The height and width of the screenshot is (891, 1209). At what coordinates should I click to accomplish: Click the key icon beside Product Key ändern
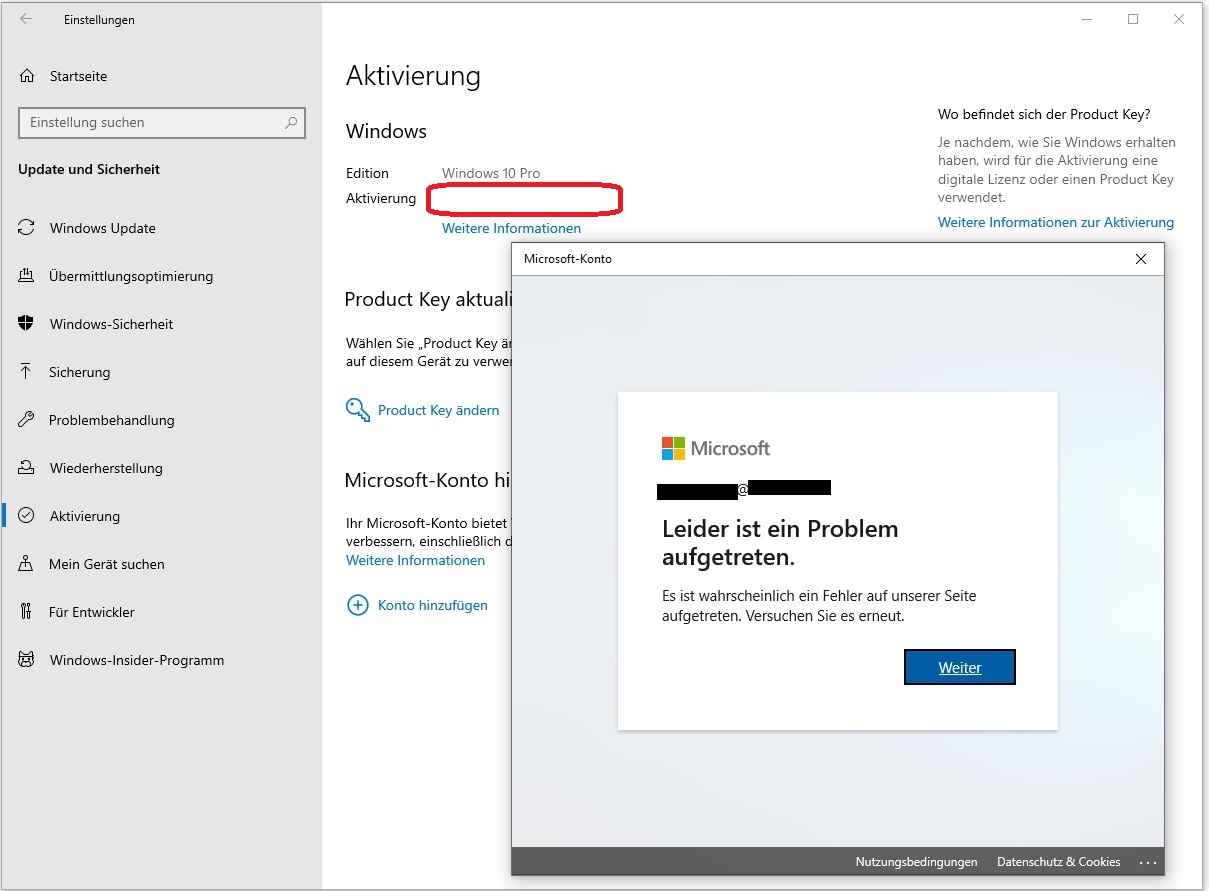coord(357,410)
